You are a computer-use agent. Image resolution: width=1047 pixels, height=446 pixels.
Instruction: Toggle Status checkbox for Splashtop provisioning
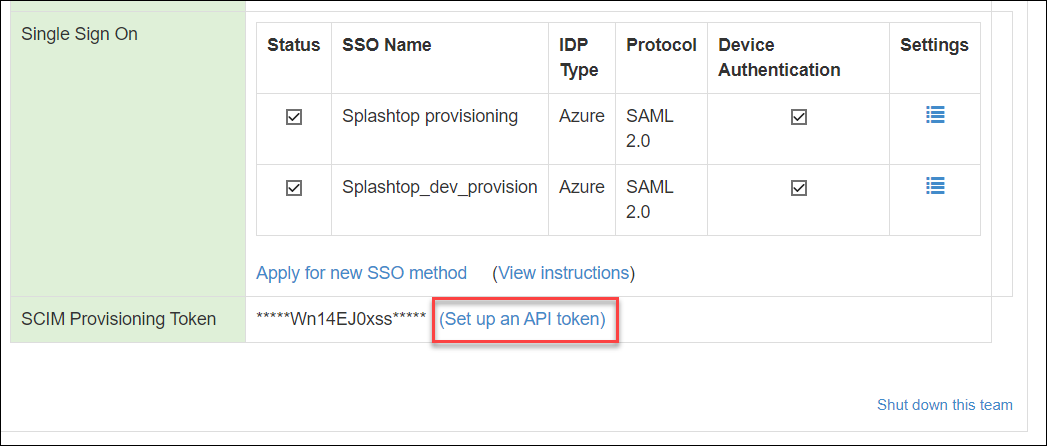click(294, 117)
